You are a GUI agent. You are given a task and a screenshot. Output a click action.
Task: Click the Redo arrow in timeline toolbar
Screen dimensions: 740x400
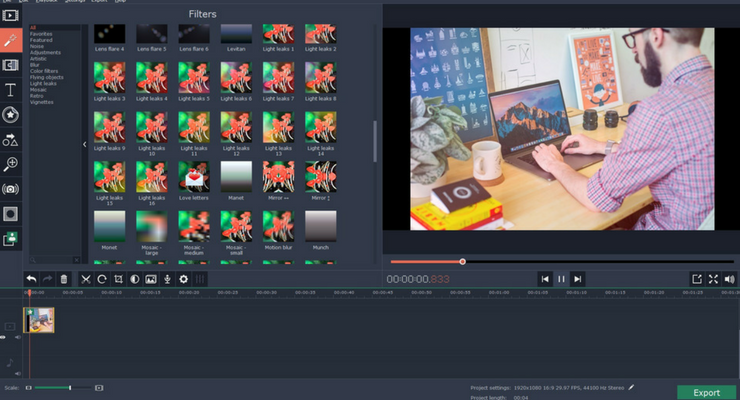click(x=48, y=279)
